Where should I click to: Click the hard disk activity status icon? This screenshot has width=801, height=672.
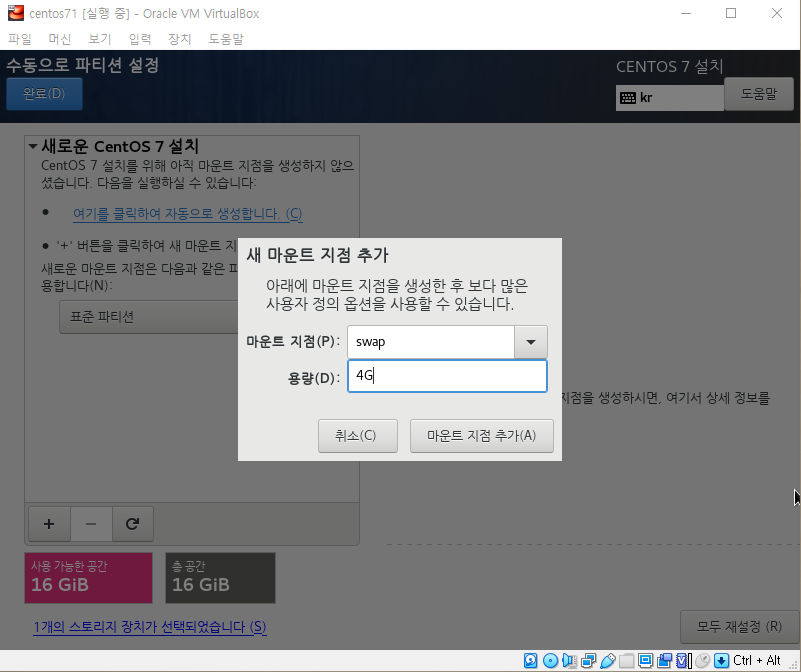[531, 660]
